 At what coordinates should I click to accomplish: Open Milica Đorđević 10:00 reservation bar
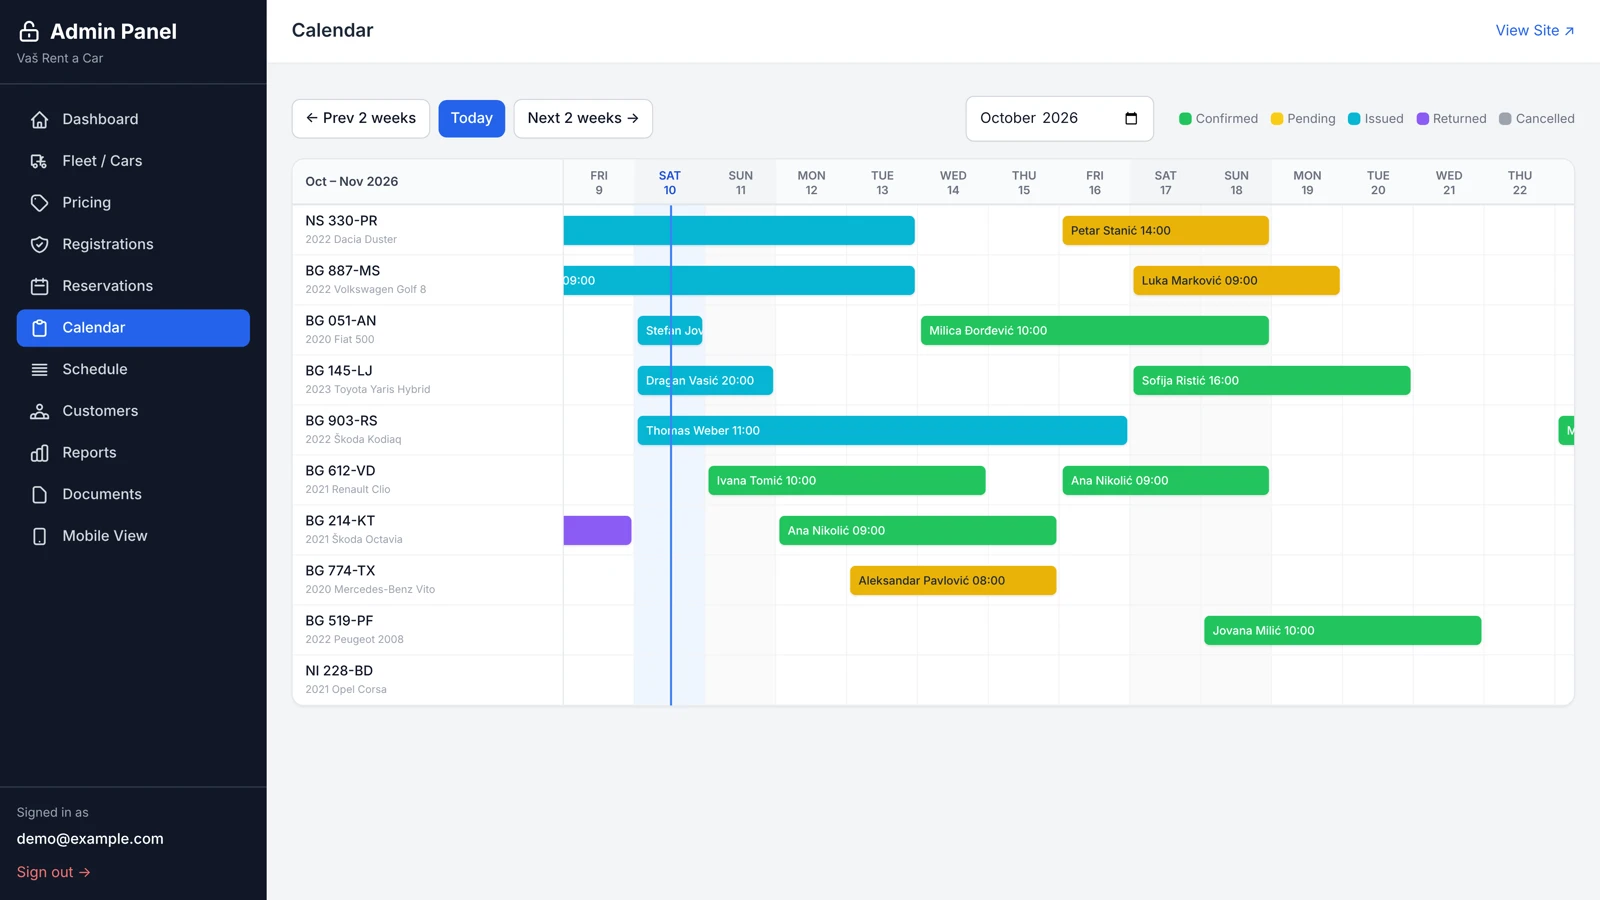1094,330
